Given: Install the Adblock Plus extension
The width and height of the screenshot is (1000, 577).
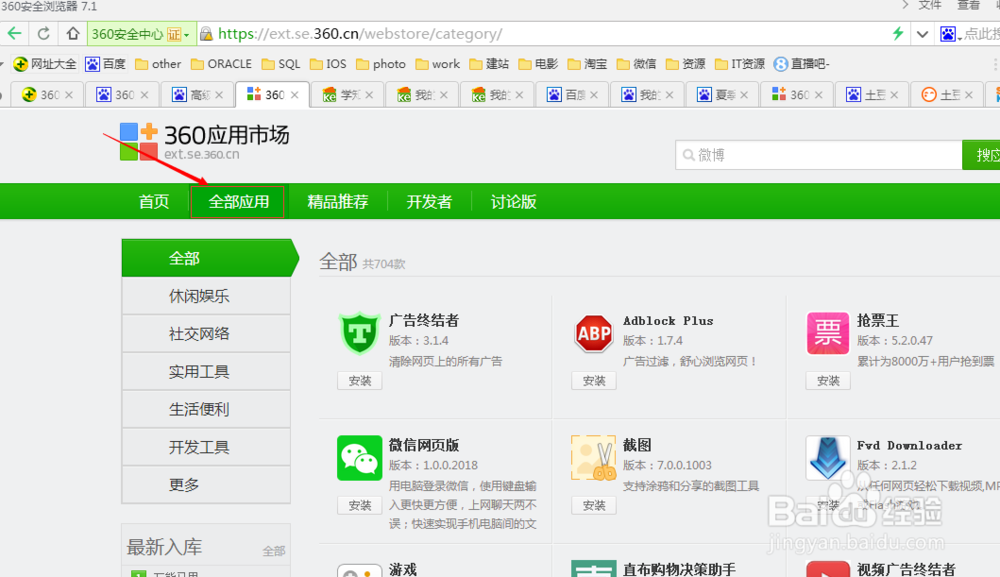Looking at the screenshot, I should [594, 381].
